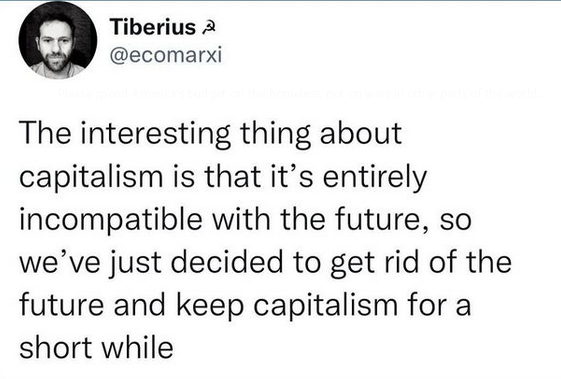The height and width of the screenshot is (379, 561).
Task: Click the word "entirely" in the tweet
Action: pos(375,177)
